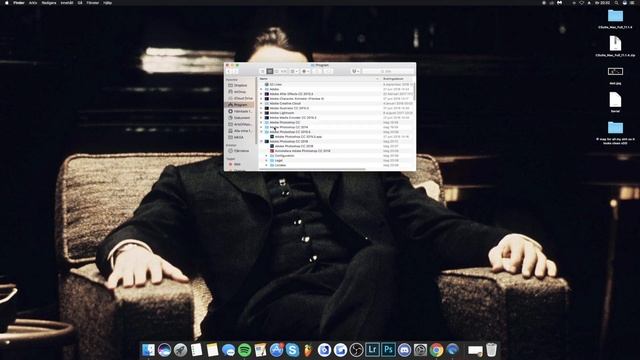The image size is (640, 360).
Task: Expand the Adobe Lightroom folder
Action: tap(262, 113)
